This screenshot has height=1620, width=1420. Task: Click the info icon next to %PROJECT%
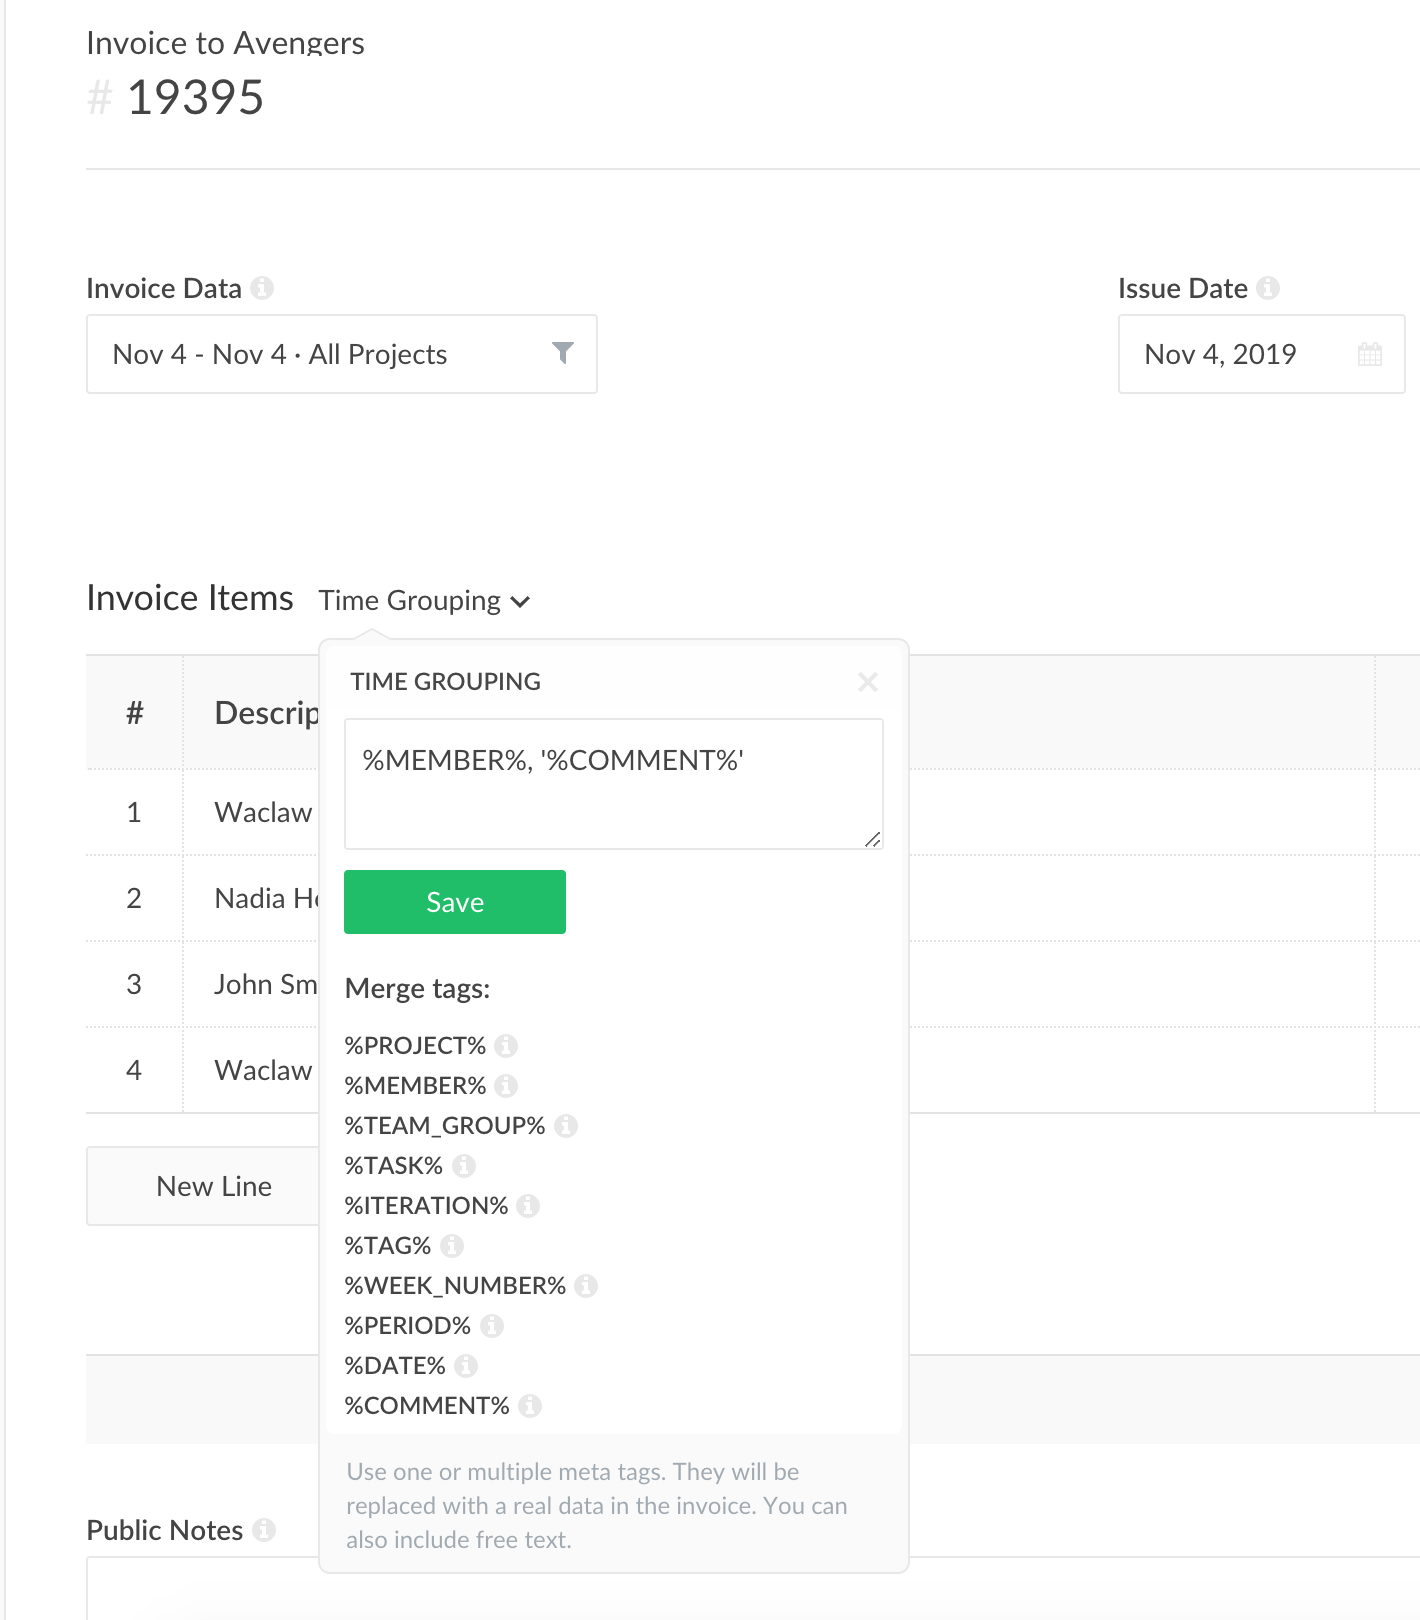506,1046
